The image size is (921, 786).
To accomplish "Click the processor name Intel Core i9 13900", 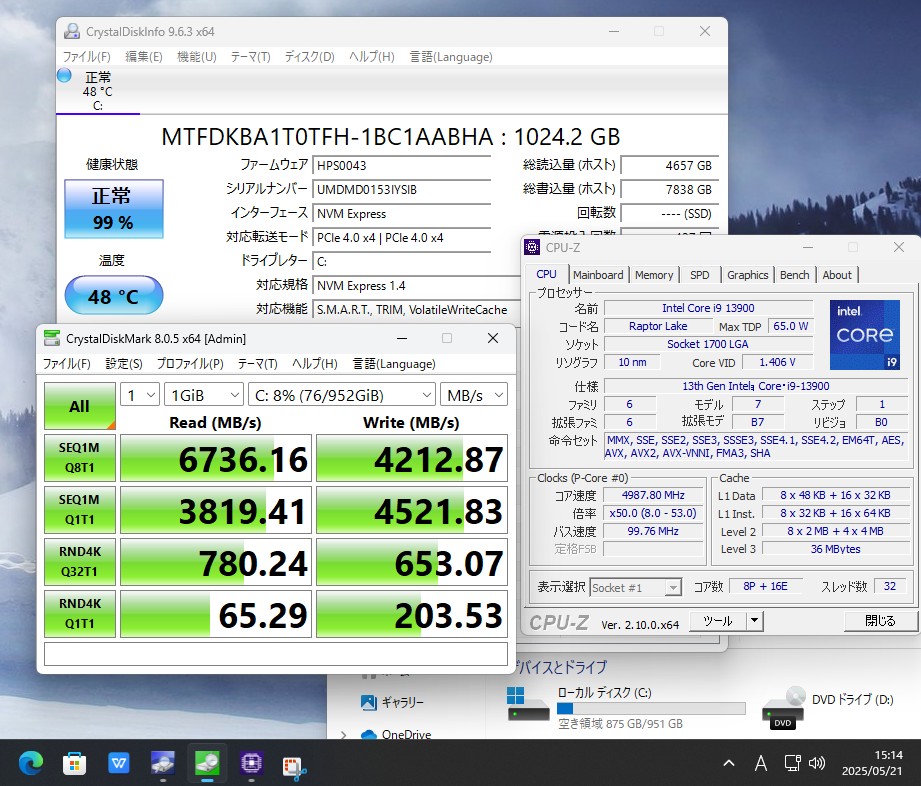I will tap(708, 308).
